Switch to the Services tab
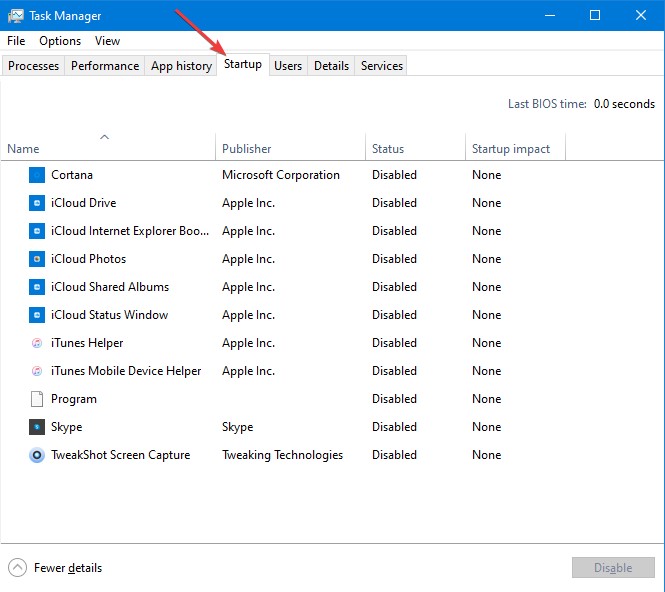This screenshot has width=665, height=592. [382, 66]
